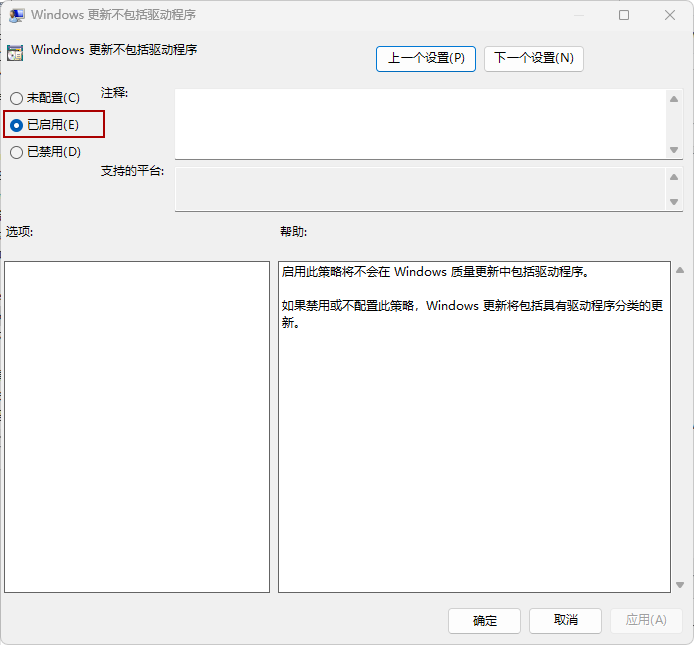Click the 注释 box scroll up arrow
This screenshot has height=645, width=694.
click(674, 99)
